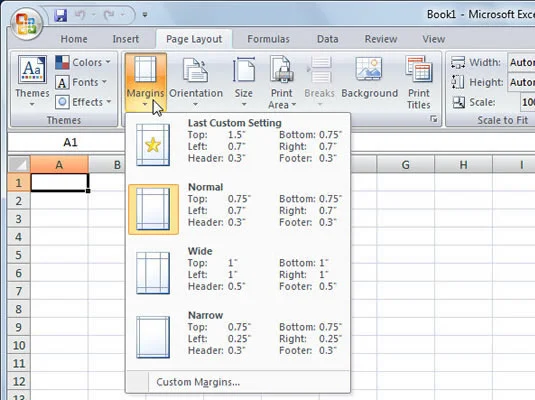Open the paper Size menu
The image size is (535, 400).
tap(244, 82)
